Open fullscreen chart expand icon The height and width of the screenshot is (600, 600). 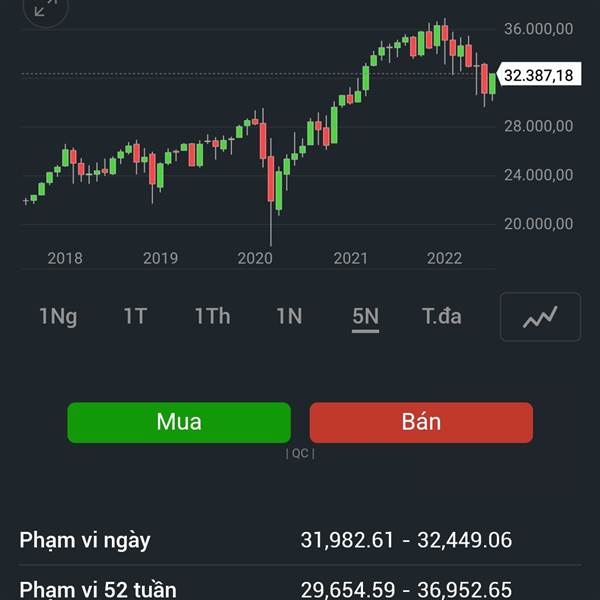pyautogui.click(x=46, y=8)
